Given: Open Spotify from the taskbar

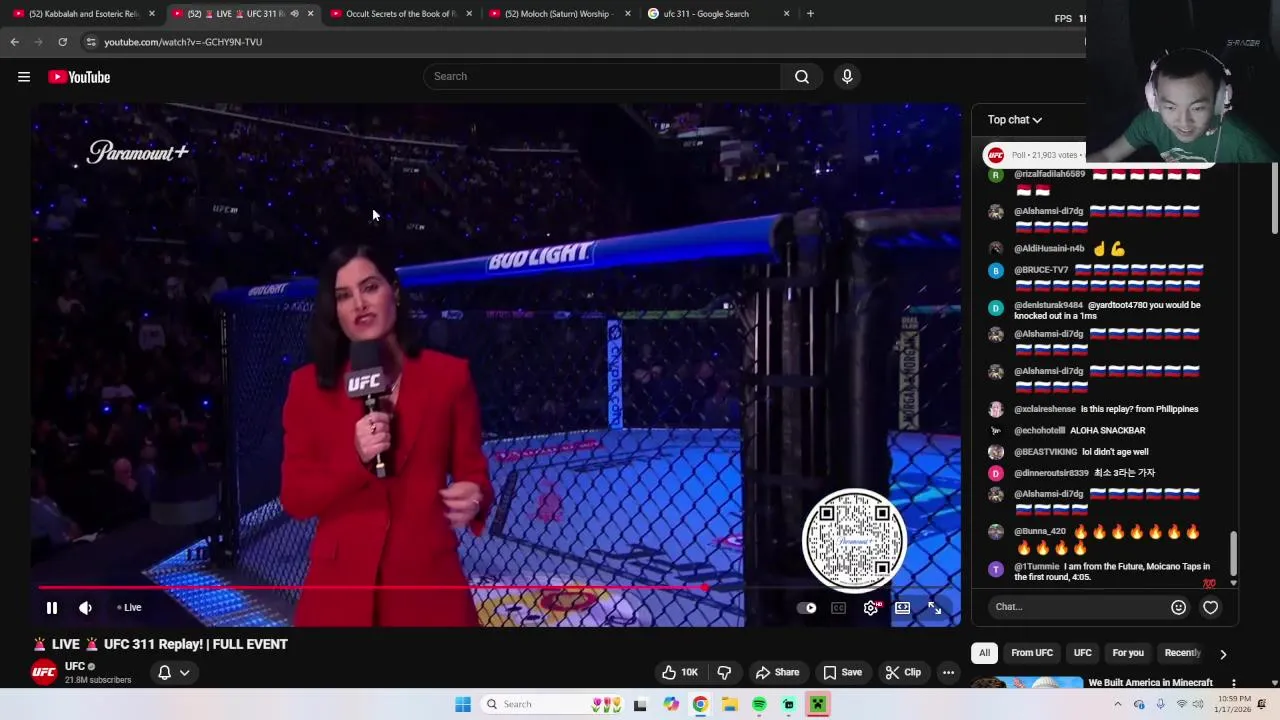Looking at the screenshot, I should click(x=759, y=704).
